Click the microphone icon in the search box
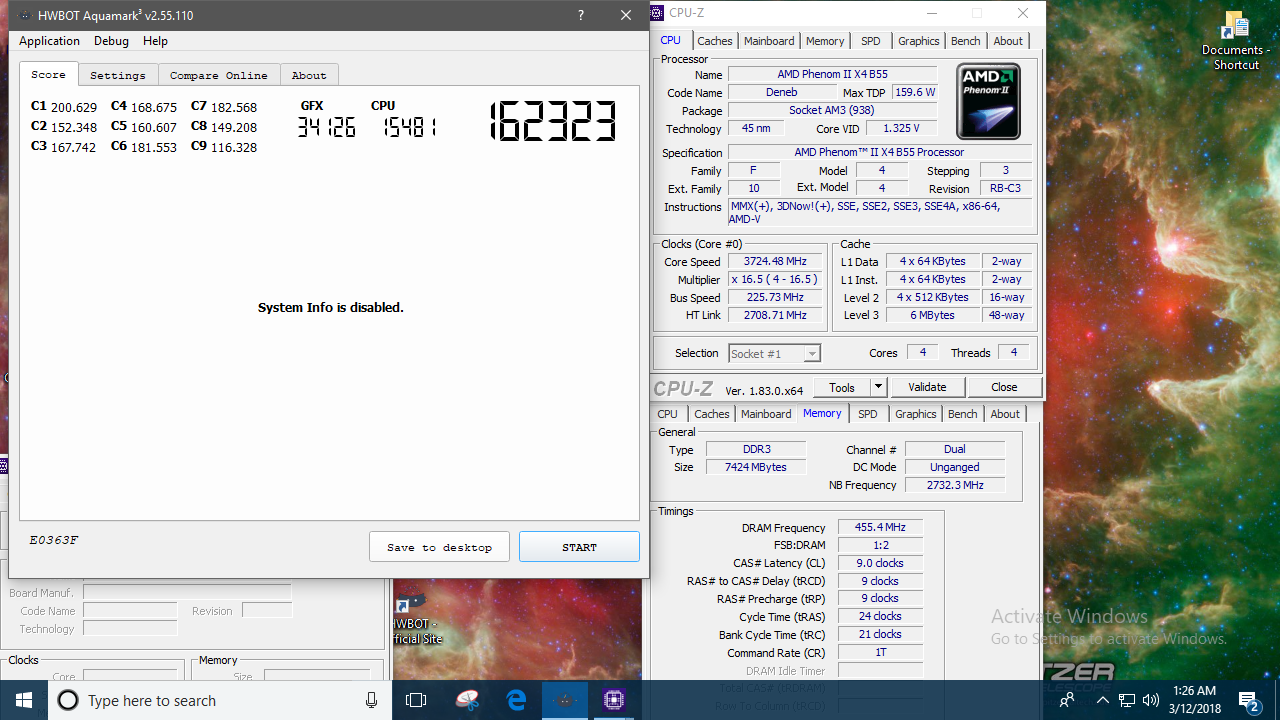The height and width of the screenshot is (720, 1280). coord(371,700)
